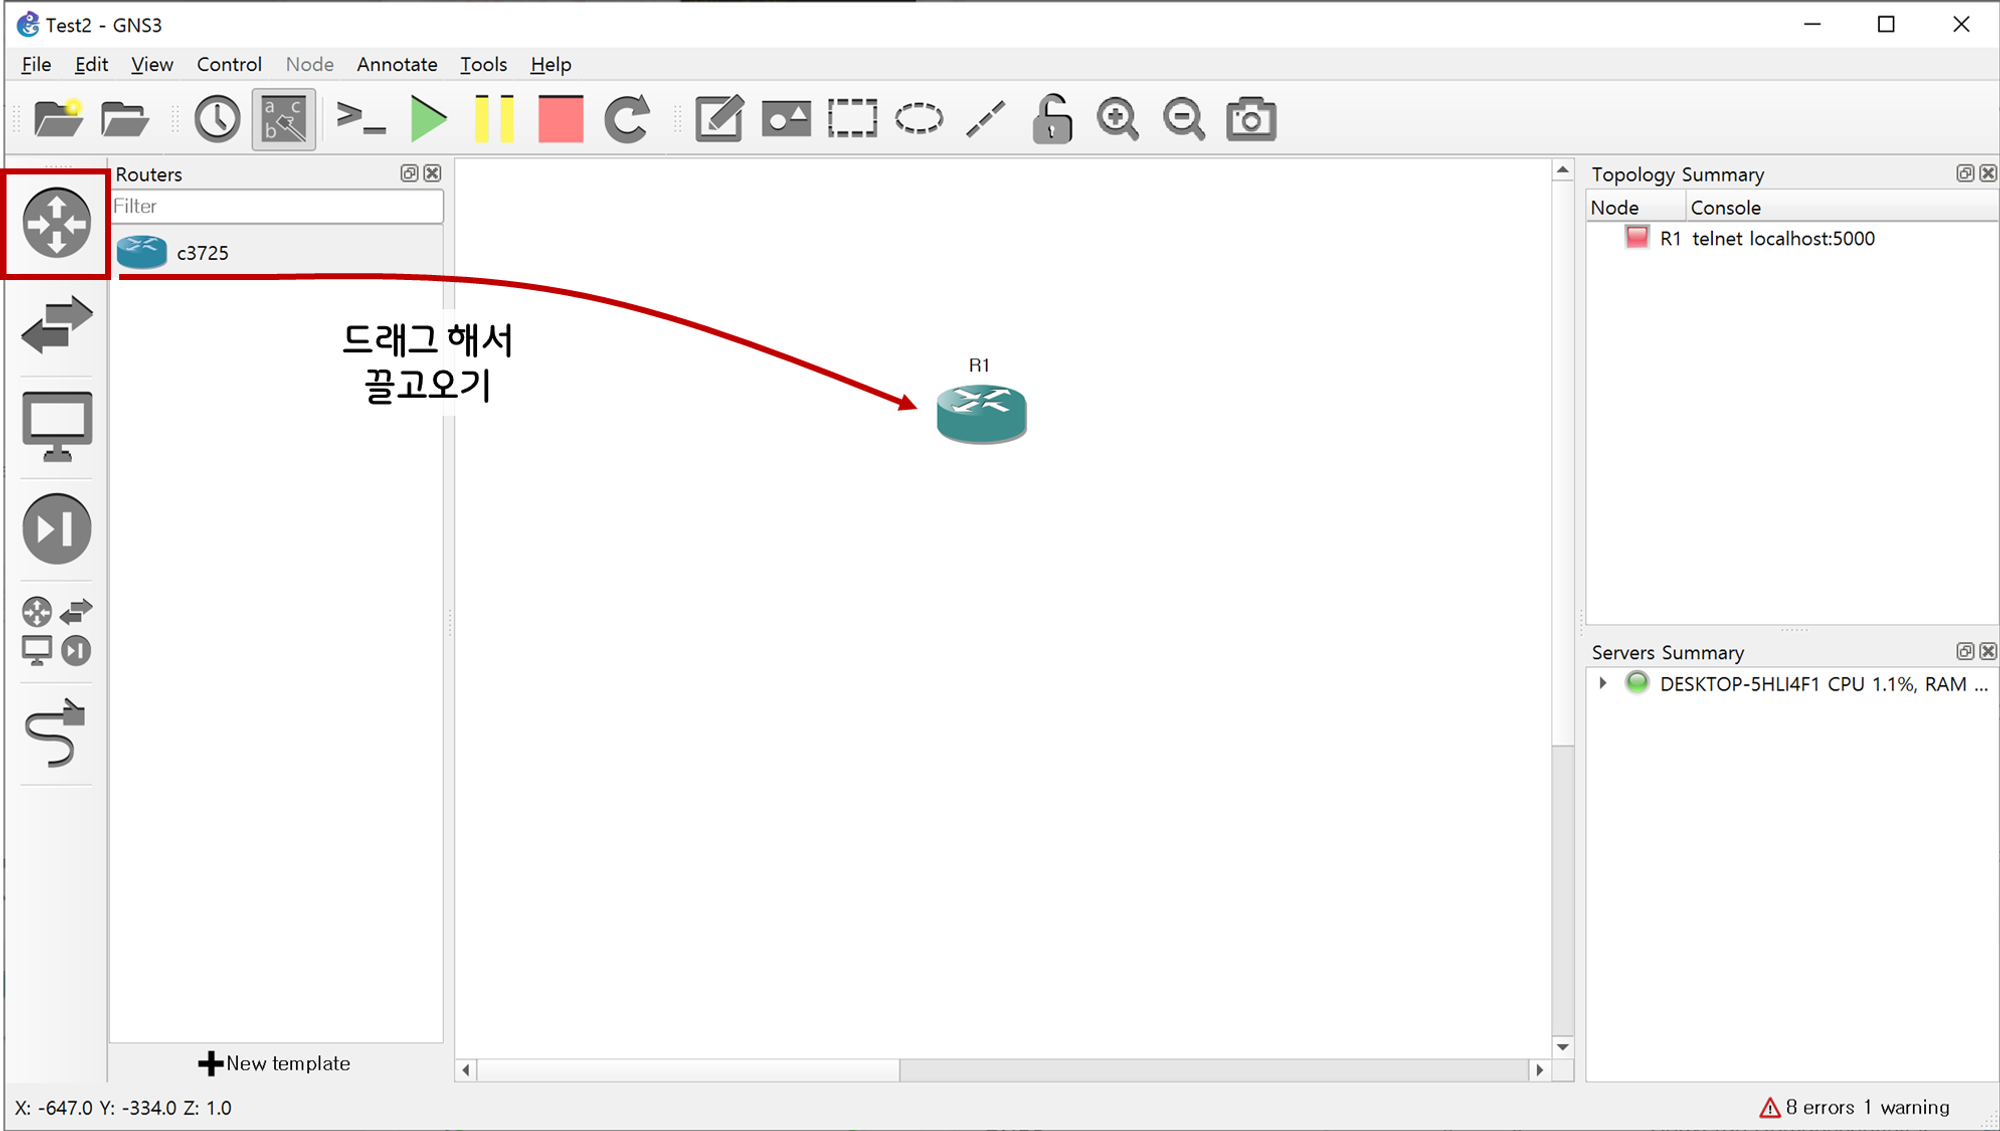Select the Add a note tool

719,119
